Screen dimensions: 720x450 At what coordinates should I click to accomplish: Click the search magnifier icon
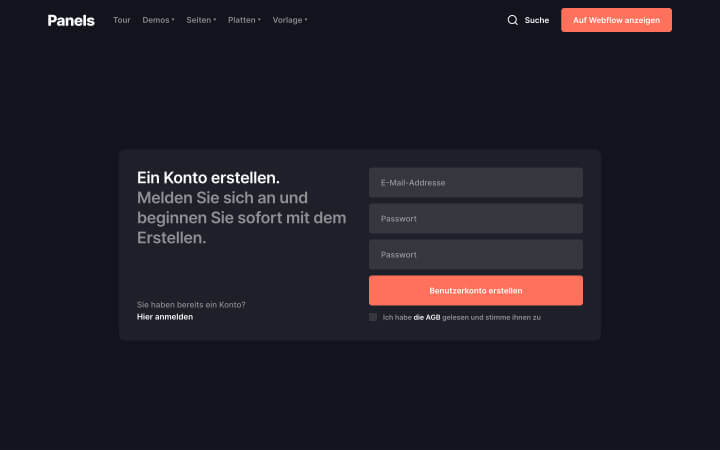pos(512,20)
